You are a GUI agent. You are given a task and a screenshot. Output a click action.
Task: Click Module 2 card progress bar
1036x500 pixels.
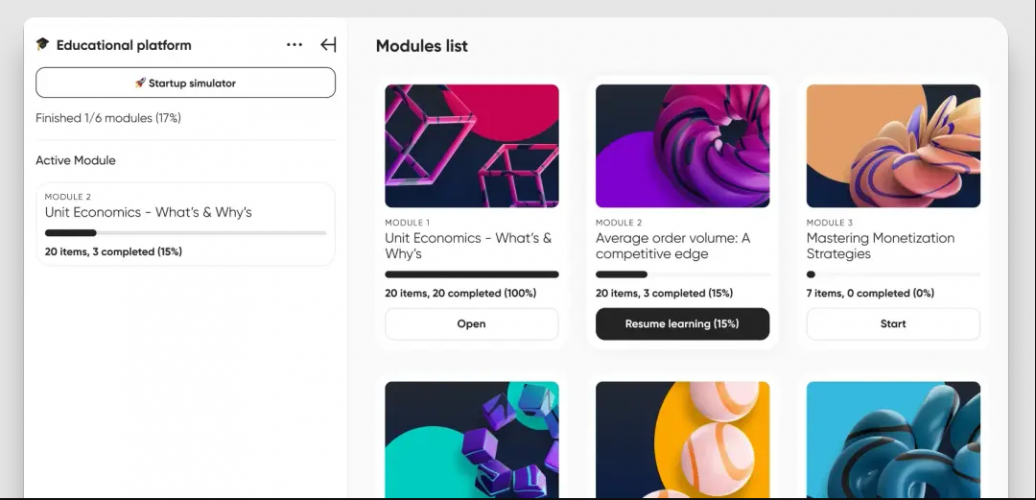pyautogui.click(x=682, y=274)
